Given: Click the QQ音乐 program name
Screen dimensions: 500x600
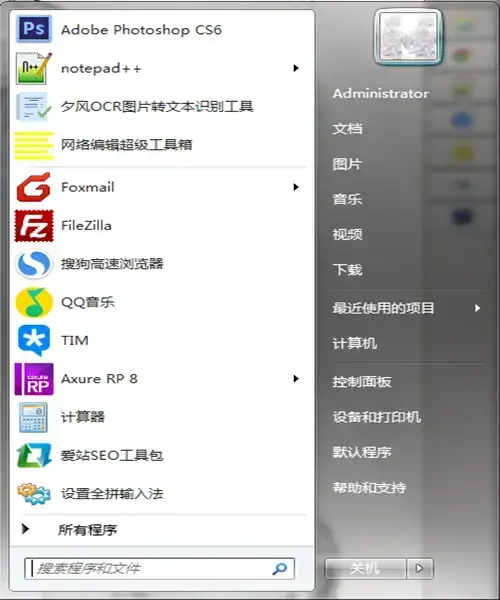Looking at the screenshot, I should click(x=88, y=302).
